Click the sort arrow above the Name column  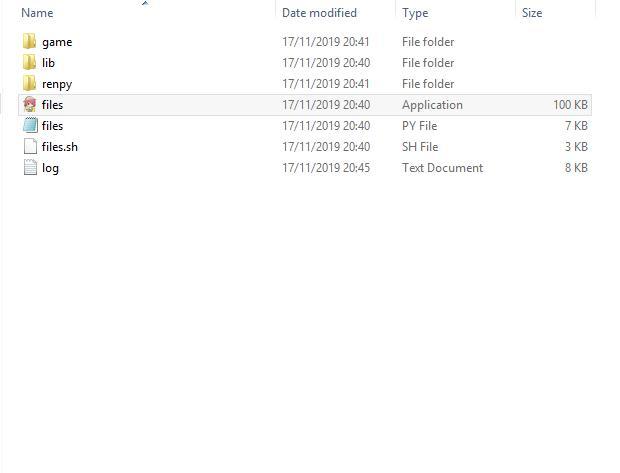point(145,4)
